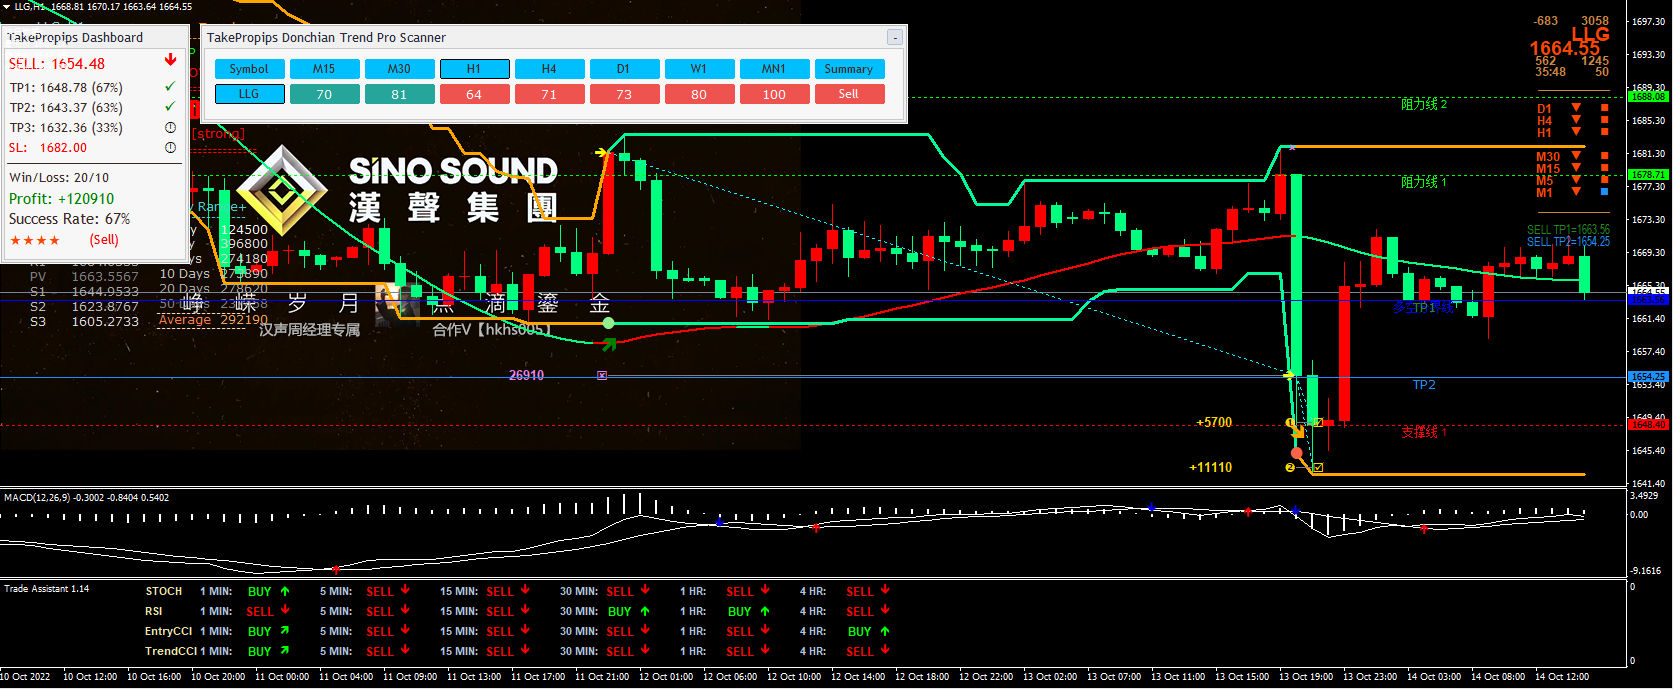Click the +11110 profit label on chart
Screen dimensions: 1674x690
coord(1211,468)
